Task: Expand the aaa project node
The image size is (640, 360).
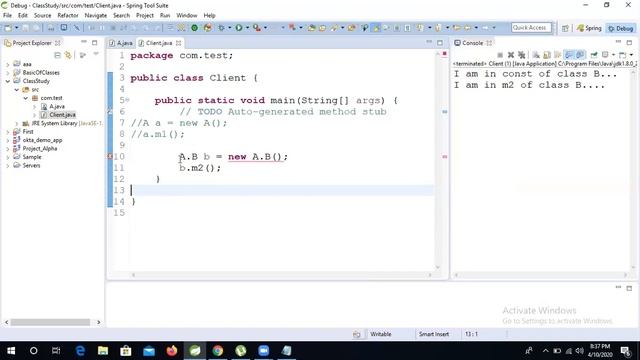Action: 7,64
